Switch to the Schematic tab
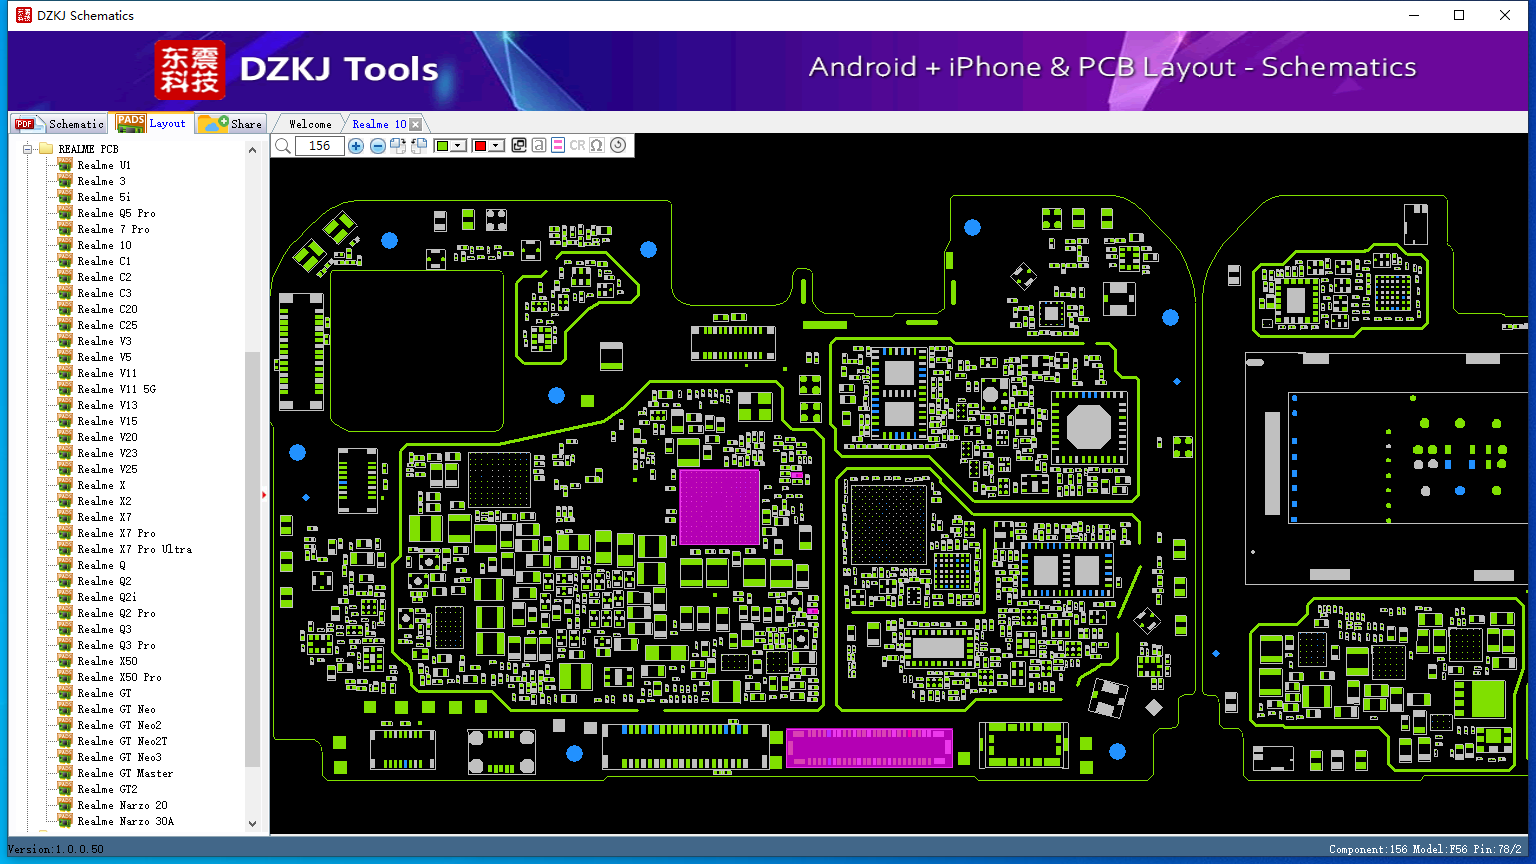Image resolution: width=1536 pixels, height=864 pixels. 60,124
